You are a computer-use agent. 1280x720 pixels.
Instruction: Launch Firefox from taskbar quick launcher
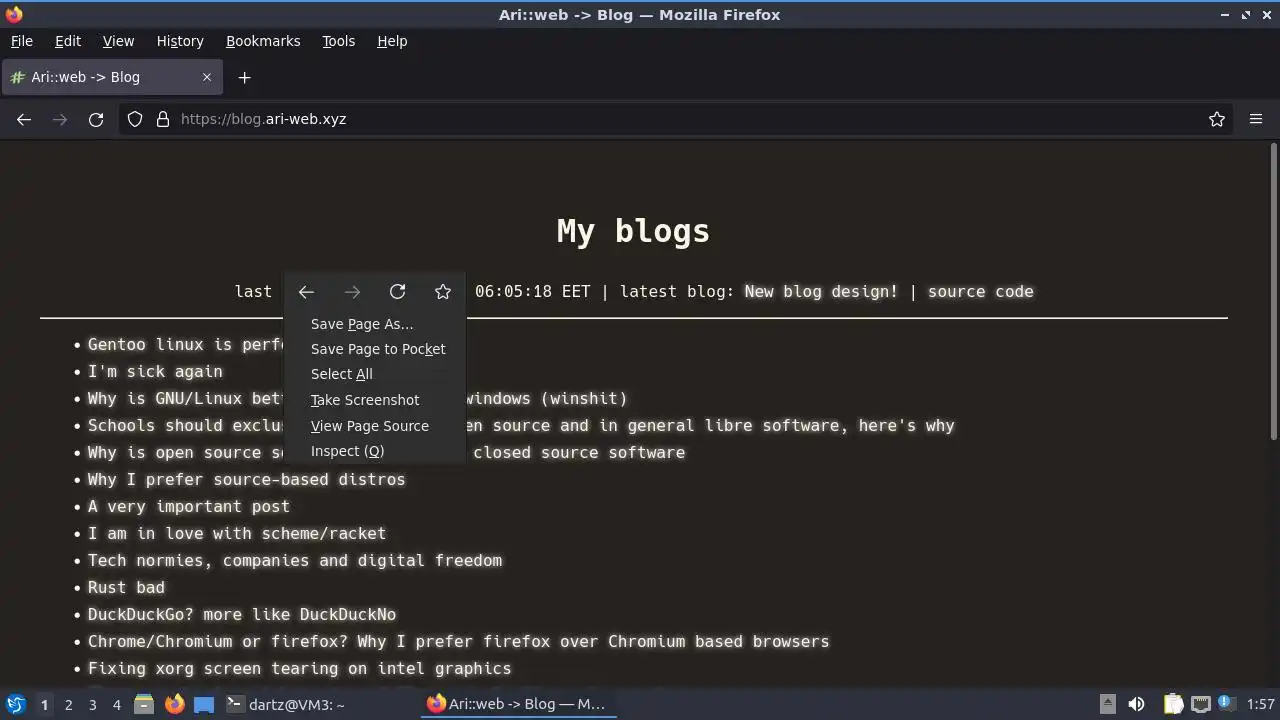click(x=174, y=704)
